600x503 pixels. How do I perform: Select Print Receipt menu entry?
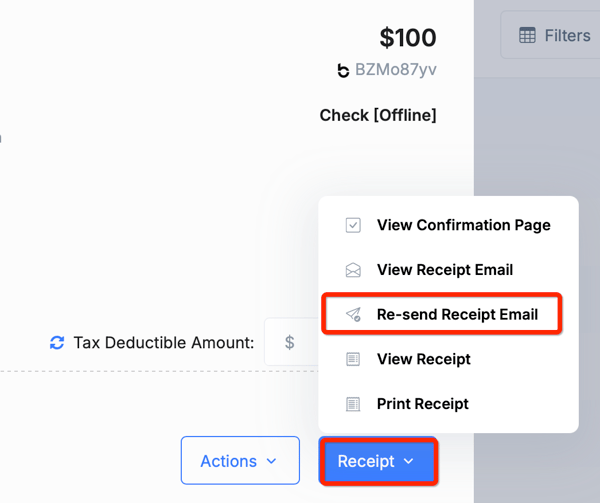448,404
